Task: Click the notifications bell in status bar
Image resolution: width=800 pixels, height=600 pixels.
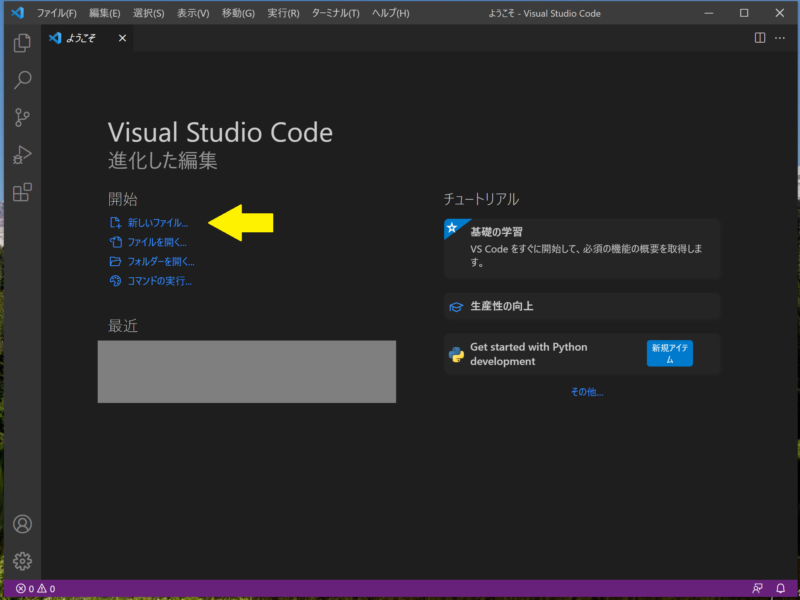Action: coord(781,589)
